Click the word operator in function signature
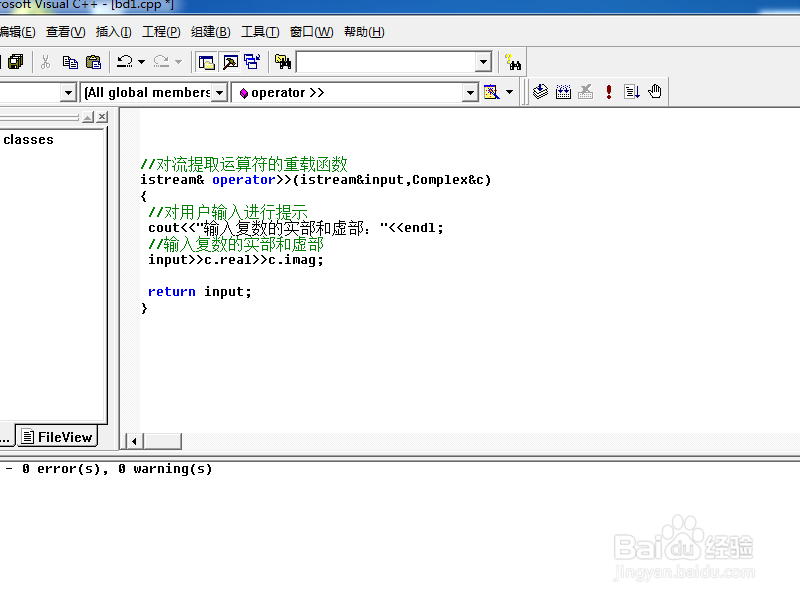 (x=244, y=180)
